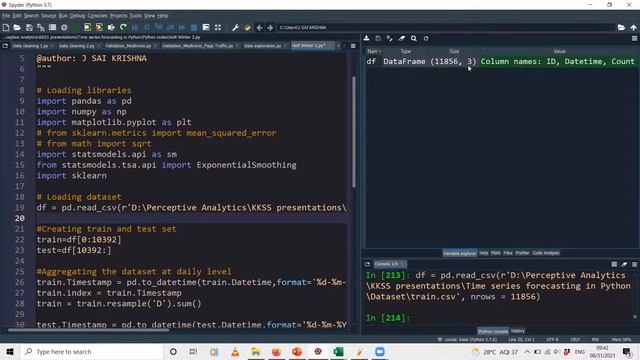Run cell and advance icon
This screenshot has width=640, height=360.
pos(99,27)
